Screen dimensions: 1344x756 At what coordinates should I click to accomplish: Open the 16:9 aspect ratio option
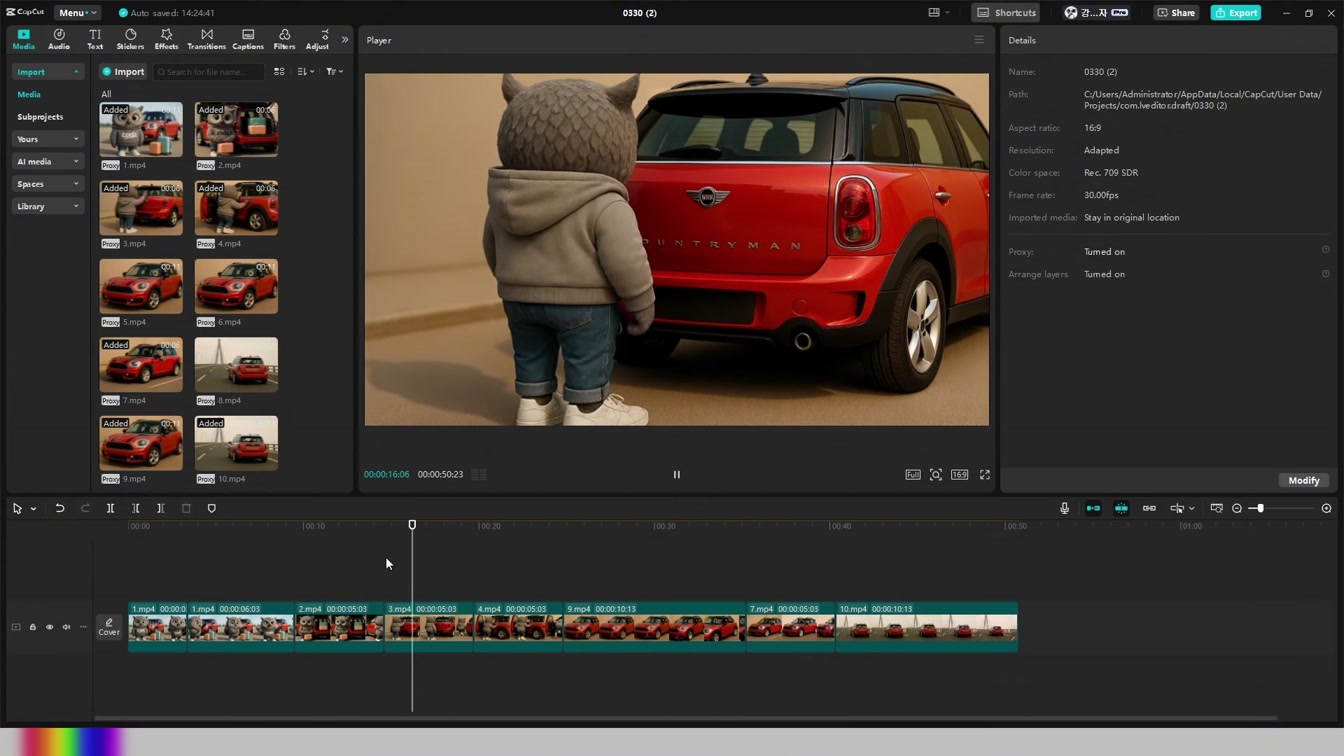tap(959, 475)
